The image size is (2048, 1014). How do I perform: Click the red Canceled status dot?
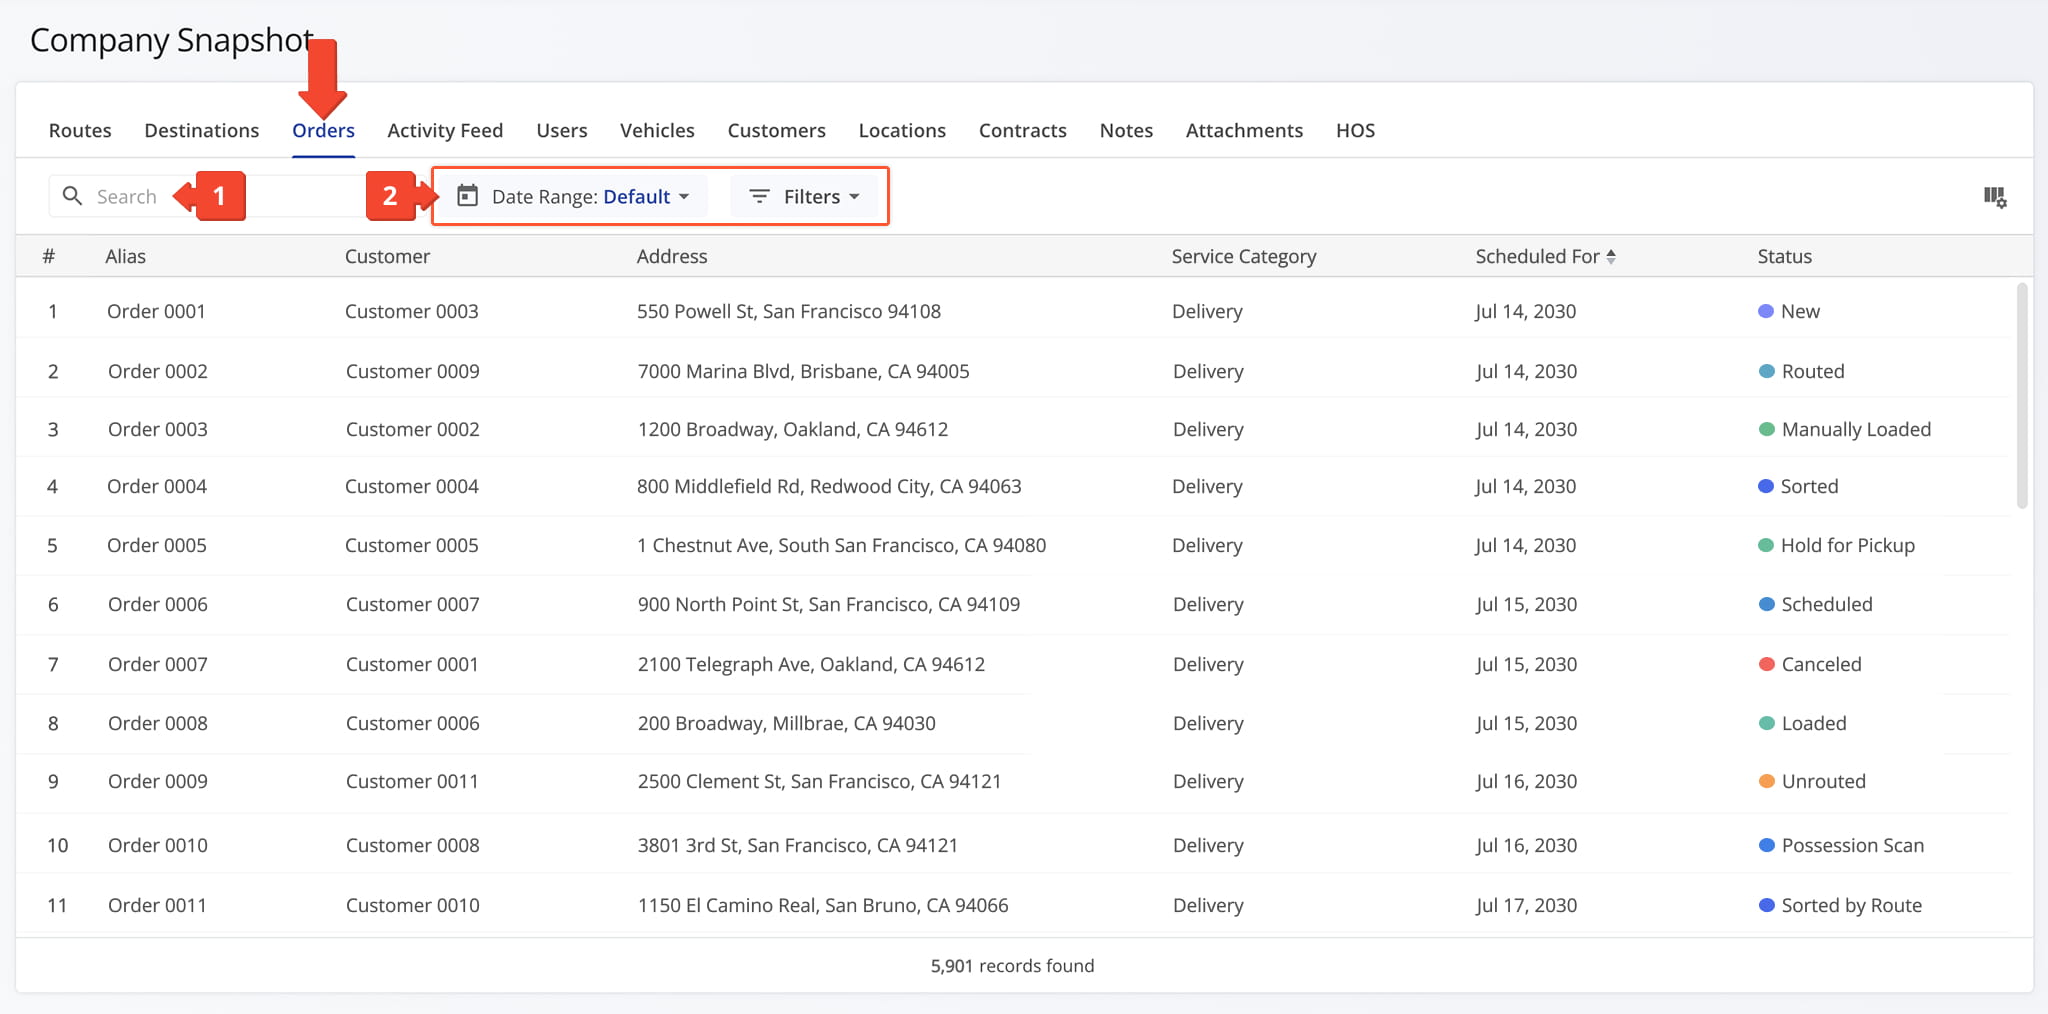click(x=1767, y=664)
